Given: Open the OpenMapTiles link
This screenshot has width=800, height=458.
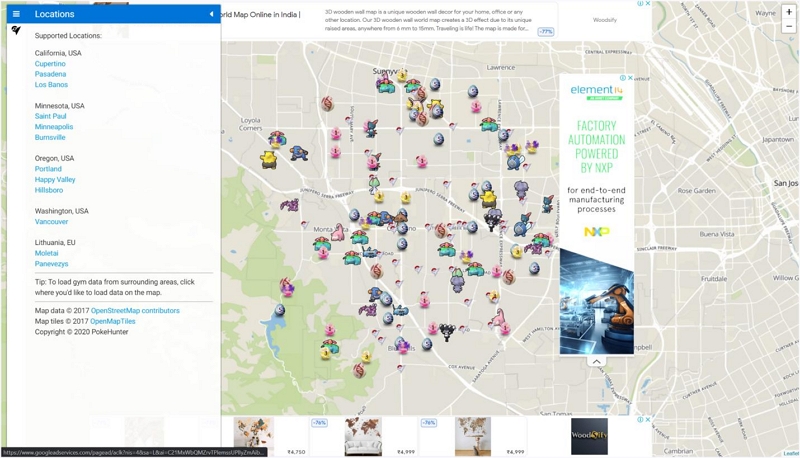Looking at the screenshot, I should [x=113, y=321].
